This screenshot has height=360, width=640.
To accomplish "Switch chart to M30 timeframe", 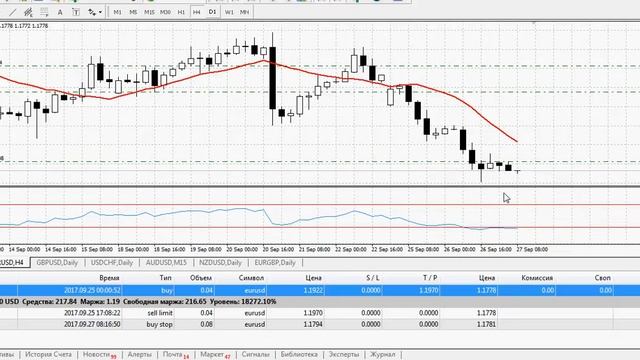I will pos(165,12).
